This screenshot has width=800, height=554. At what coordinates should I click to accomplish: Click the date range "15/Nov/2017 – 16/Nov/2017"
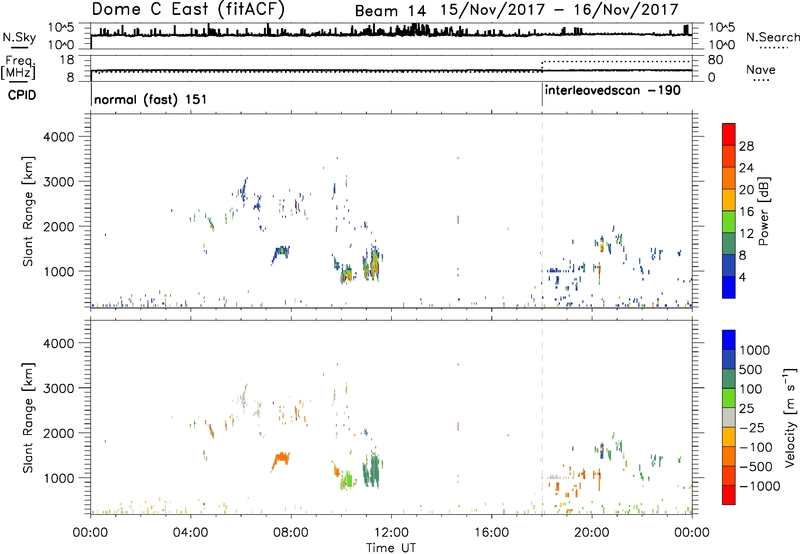point(560,10)
